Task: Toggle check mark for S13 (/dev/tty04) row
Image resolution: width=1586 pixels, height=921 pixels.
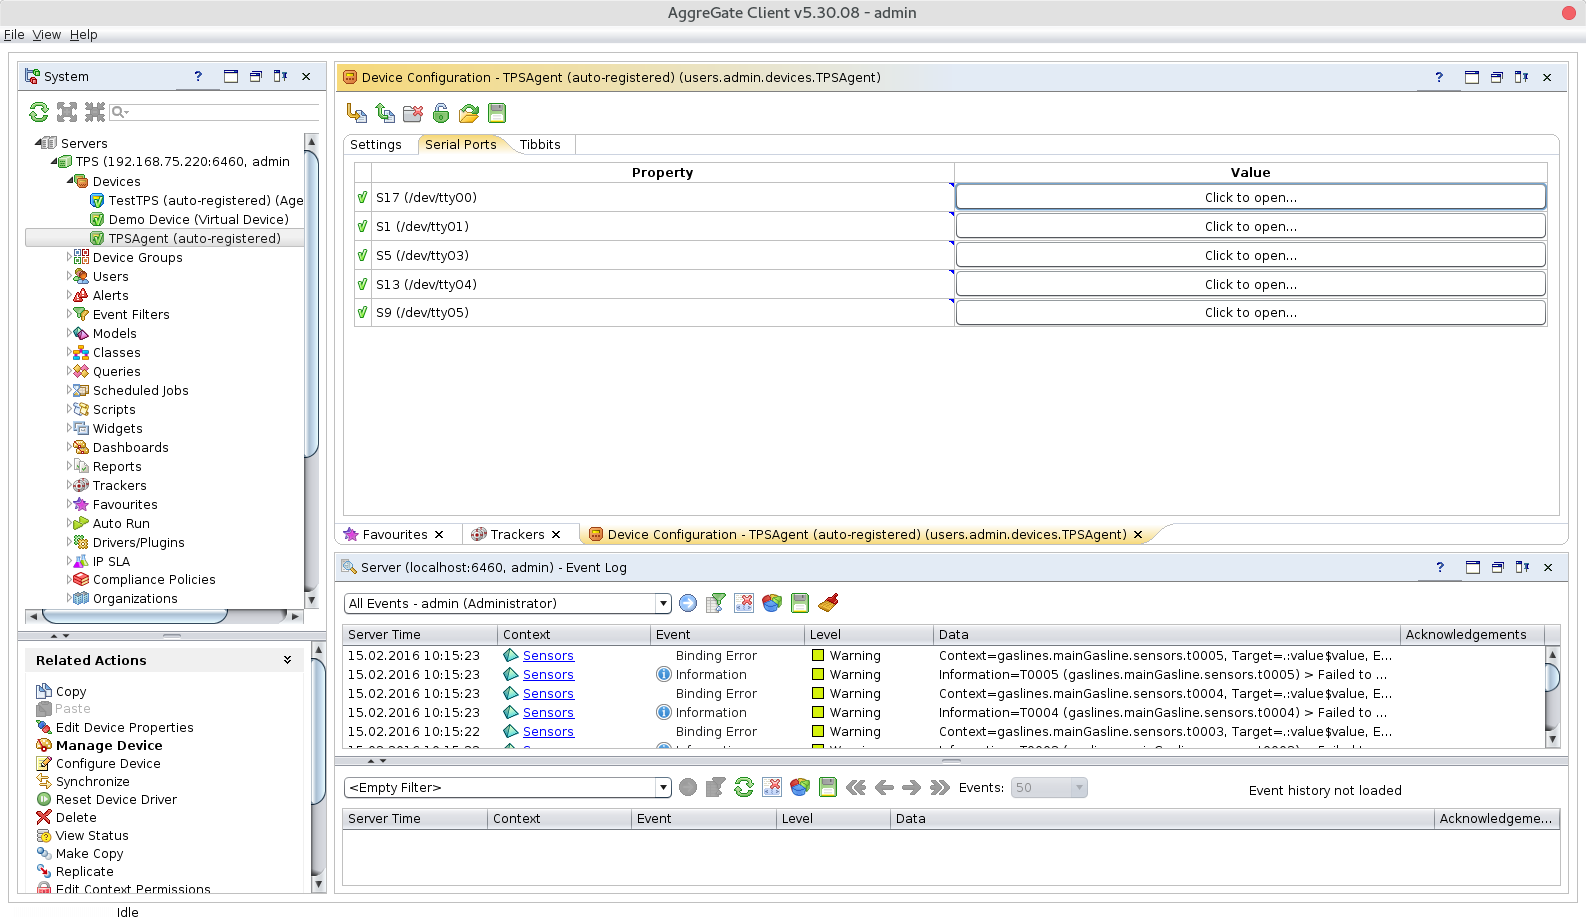Action: [x=362, y=284]
